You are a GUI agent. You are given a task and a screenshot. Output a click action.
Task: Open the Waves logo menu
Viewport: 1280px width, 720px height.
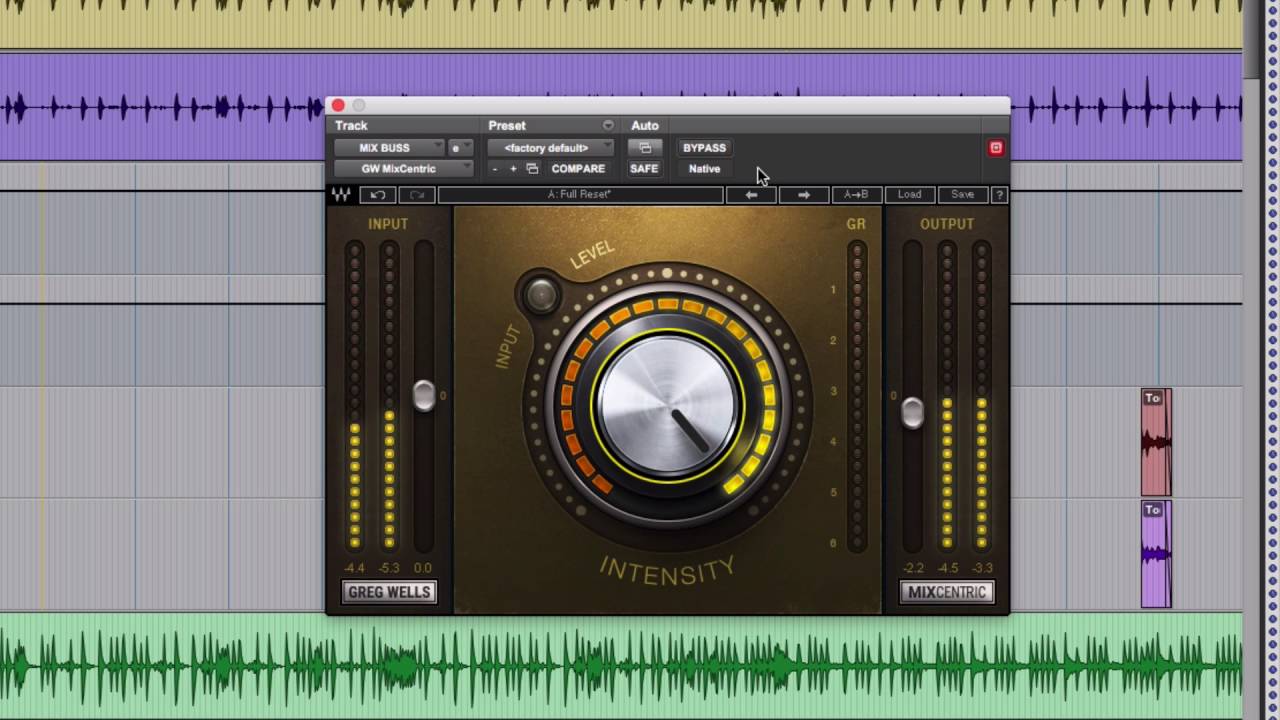[342, 195]
